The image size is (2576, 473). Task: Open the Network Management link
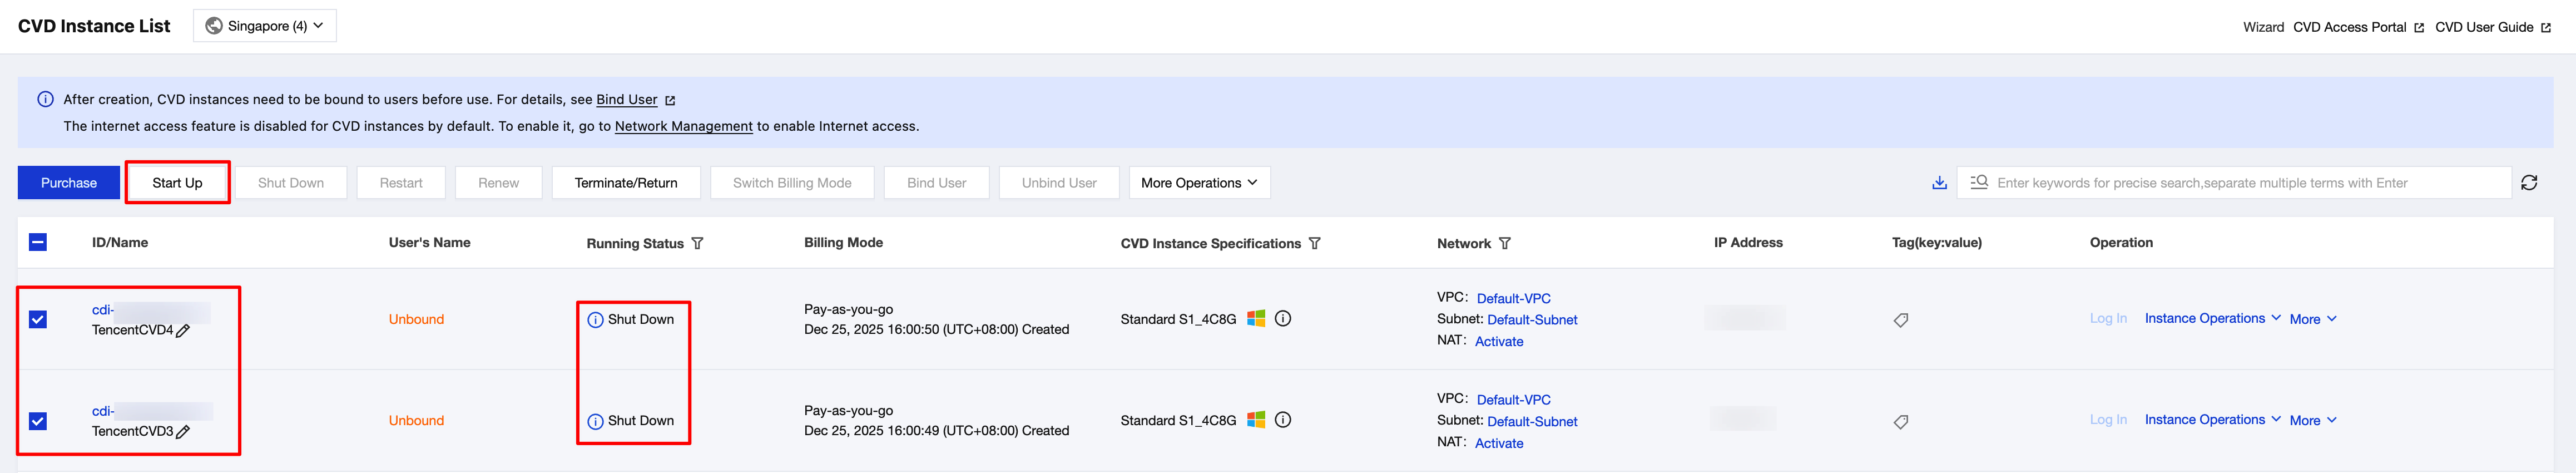click(683, 126)
